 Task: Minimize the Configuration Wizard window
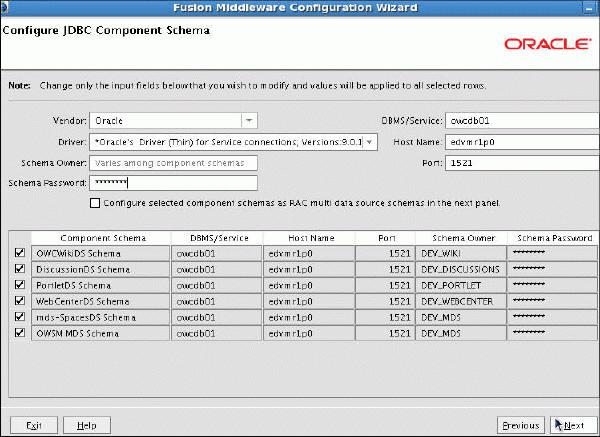click(x=589, y=8)
